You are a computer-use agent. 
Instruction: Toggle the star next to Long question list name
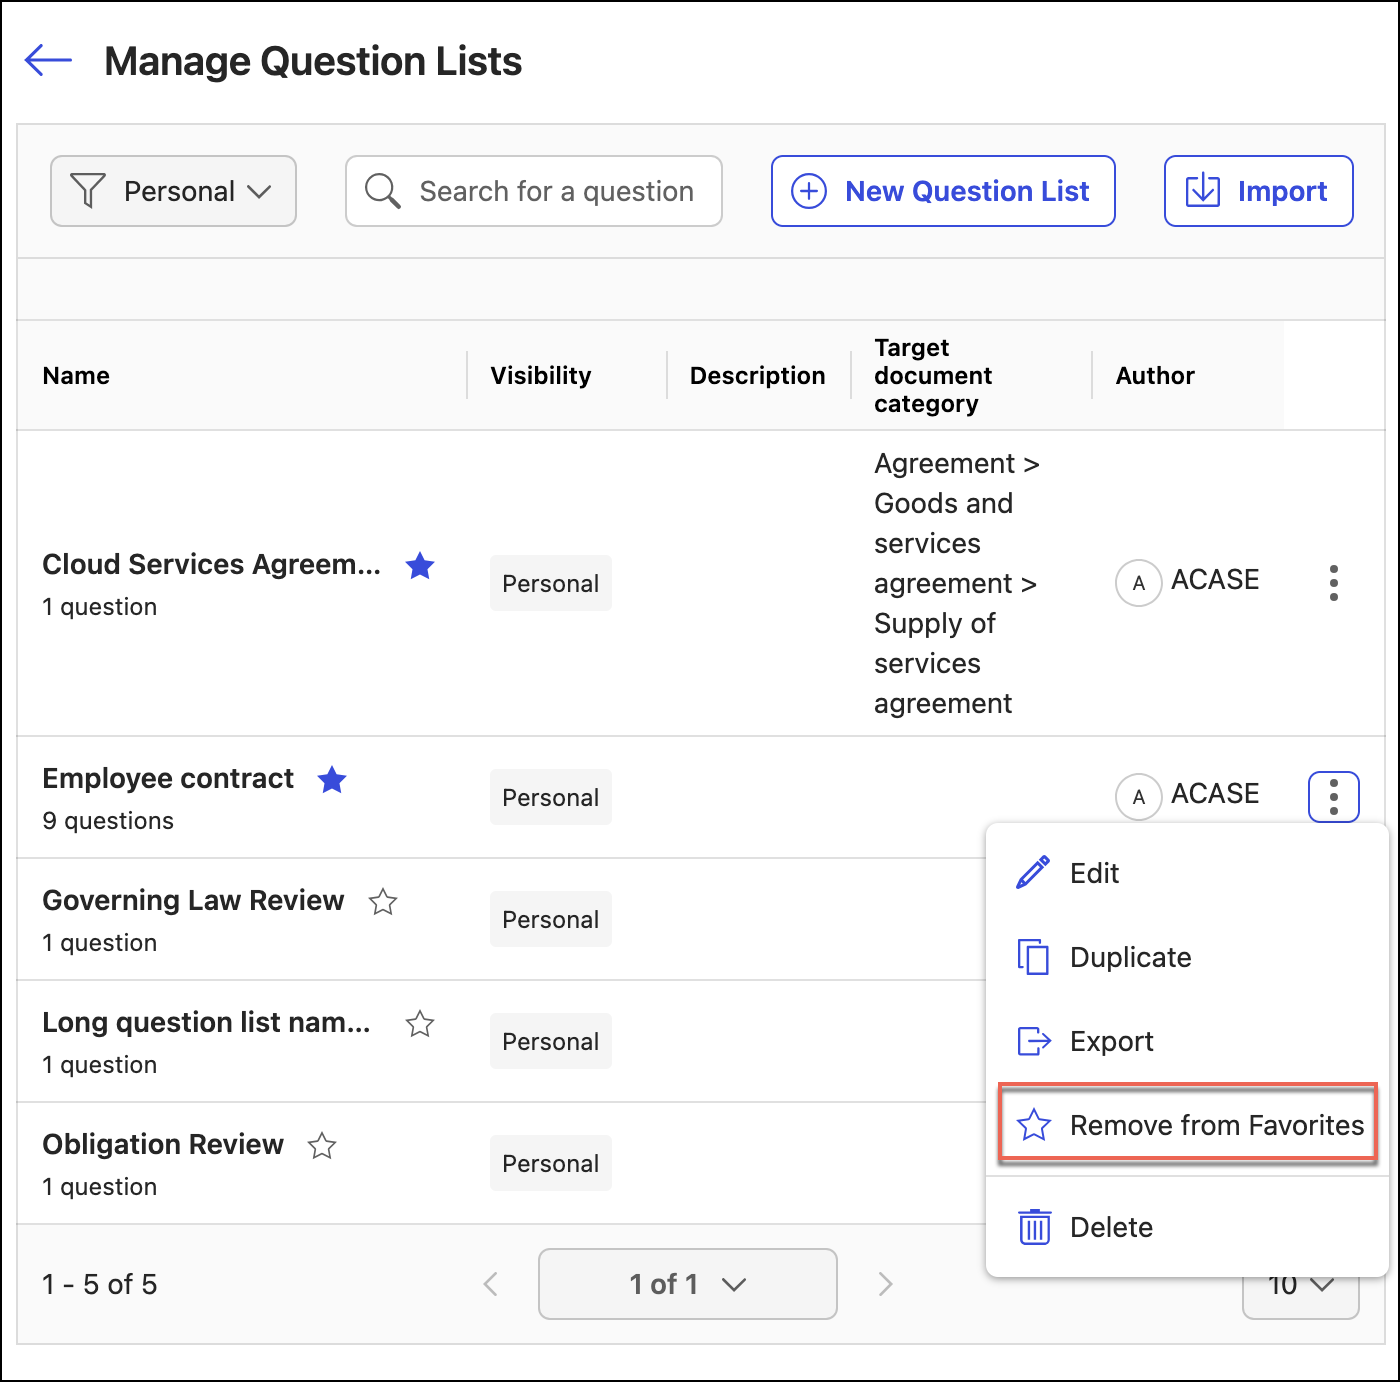pyautogui.click(x=420, y=1024)
